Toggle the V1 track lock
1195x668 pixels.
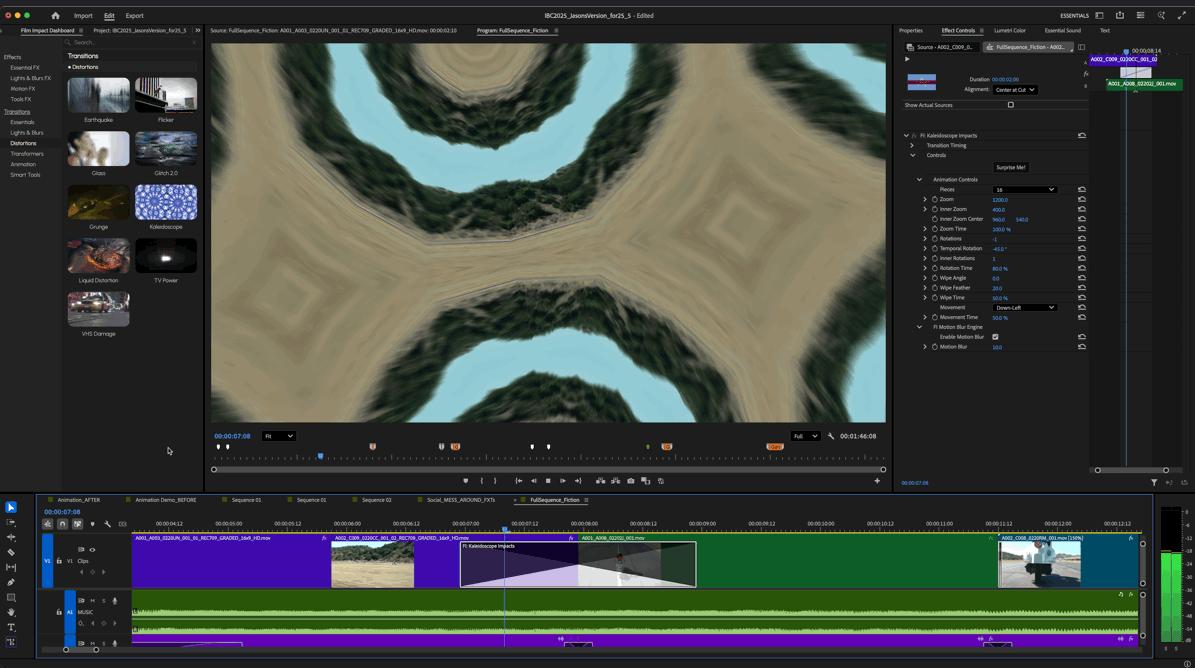(x=59, y=561)
